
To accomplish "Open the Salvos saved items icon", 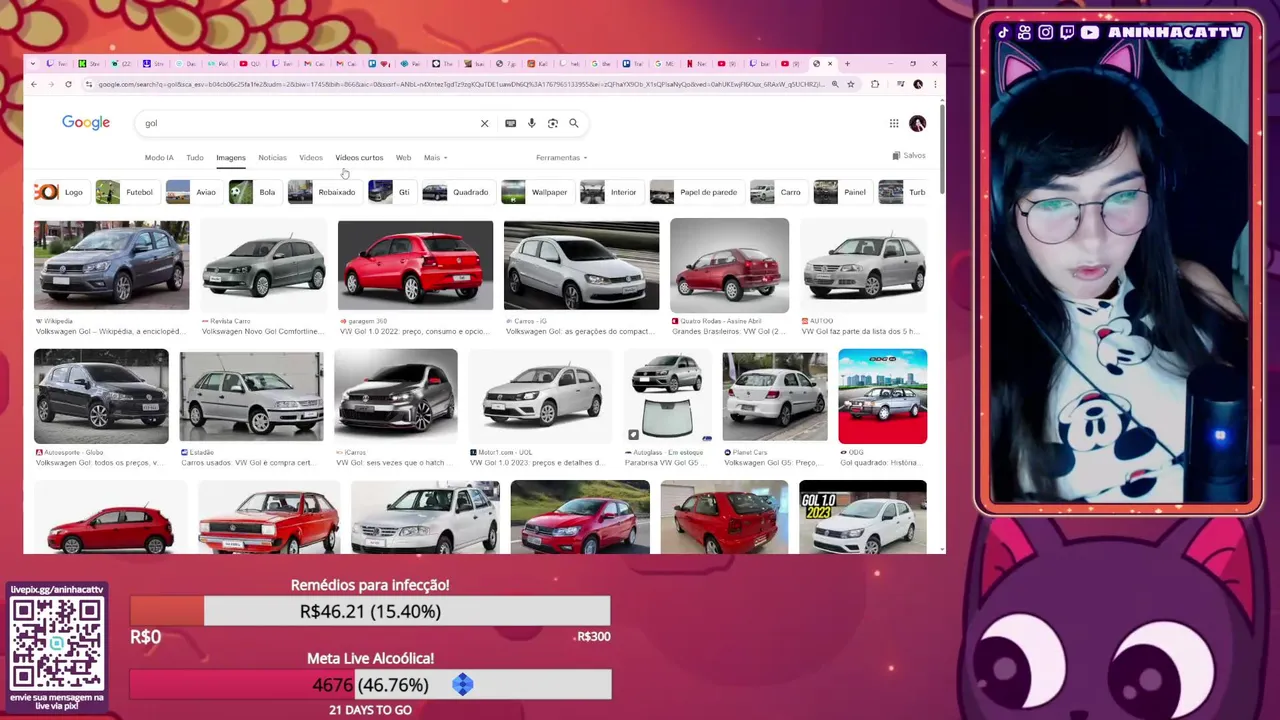I will (909, 156).
